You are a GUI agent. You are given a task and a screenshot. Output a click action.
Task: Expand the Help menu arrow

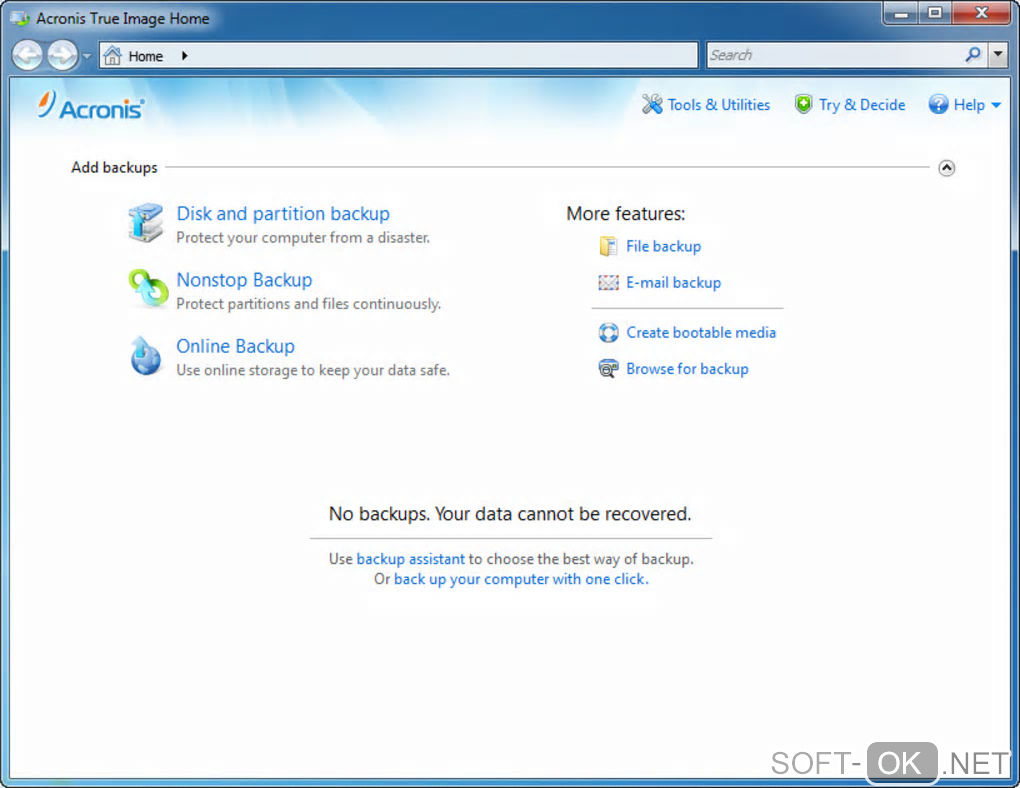tap(996, 105)
